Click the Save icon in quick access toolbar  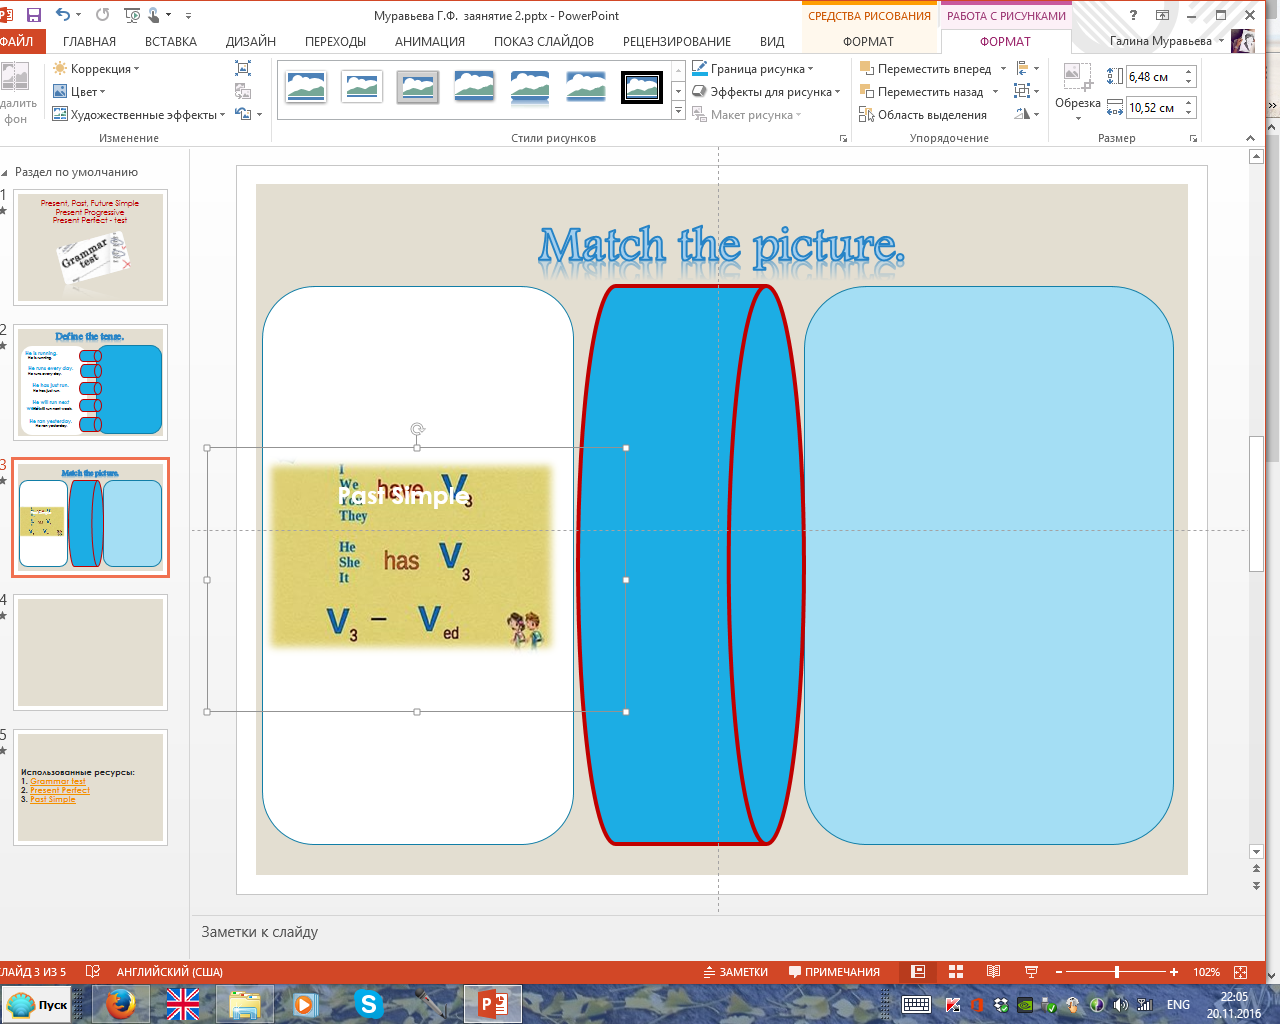(34, 15)
